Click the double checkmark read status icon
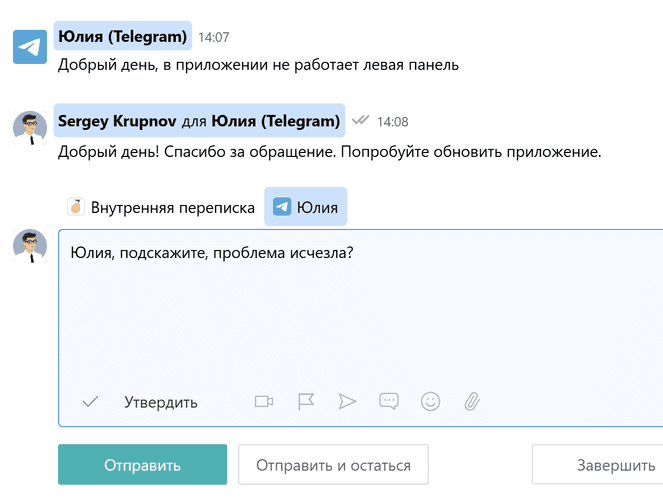 click(x=360, y=121)
